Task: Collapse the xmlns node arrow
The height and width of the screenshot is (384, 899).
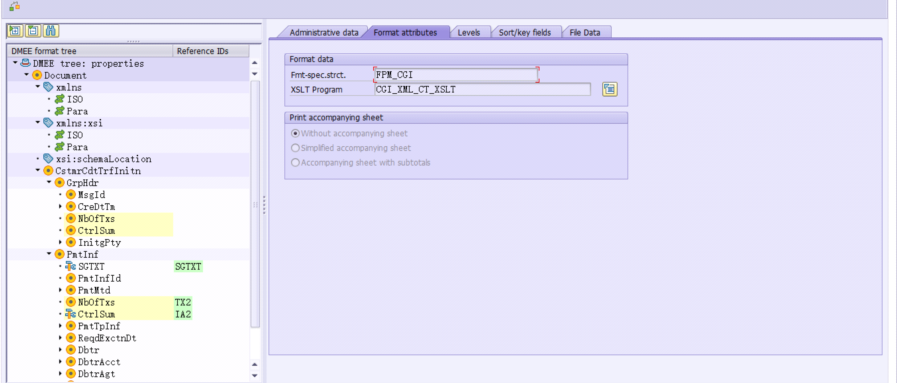Action: click(38, 87)
